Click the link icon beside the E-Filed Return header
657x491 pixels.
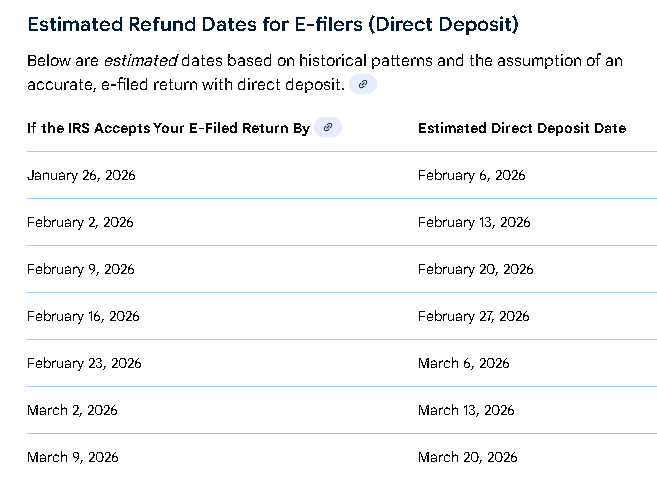click(328, 128)
